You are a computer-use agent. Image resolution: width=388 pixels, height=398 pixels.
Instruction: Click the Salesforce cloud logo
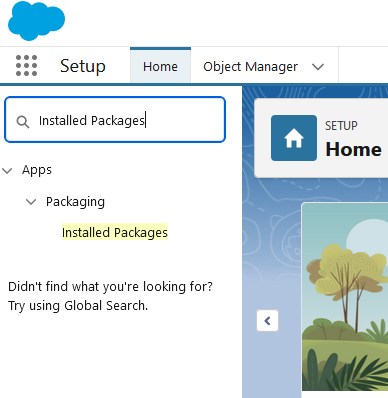click(36, 21)
